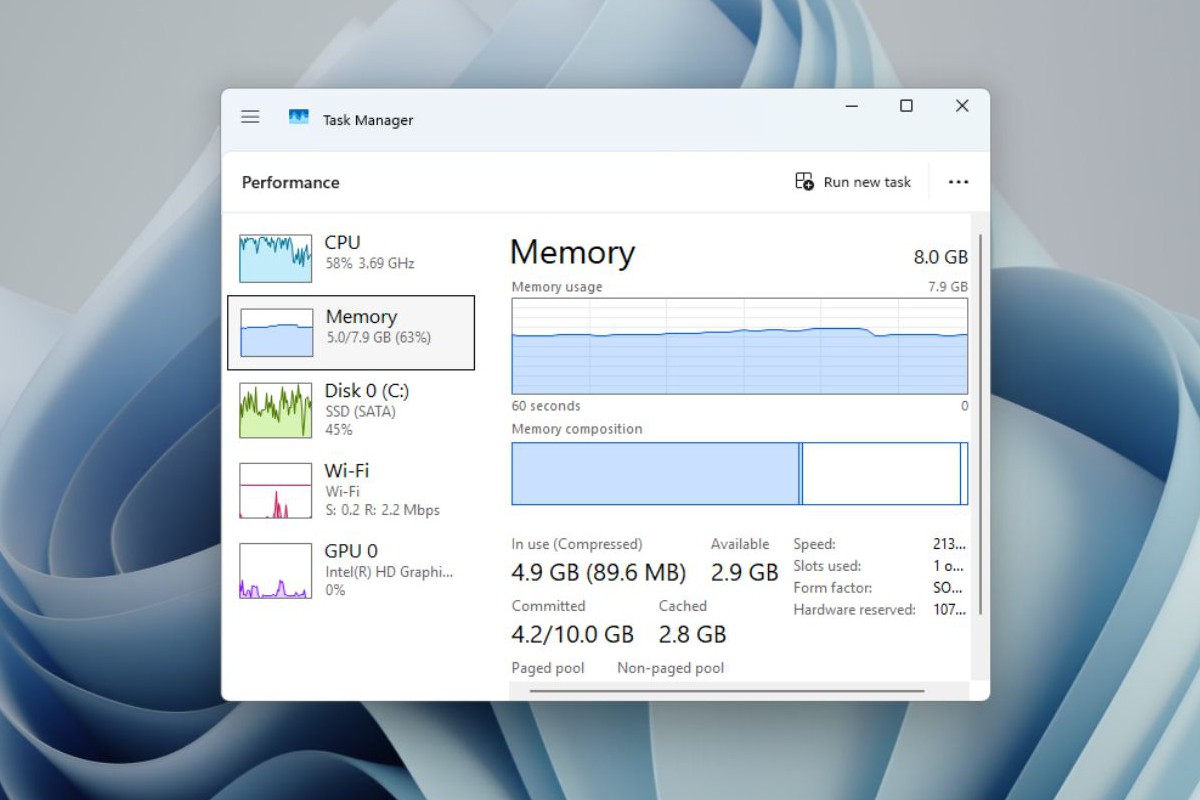This screenshot has height=800, width=1200.
Task: Open the Disk 0 (C:) performance page
Action: tap(351, 410)
